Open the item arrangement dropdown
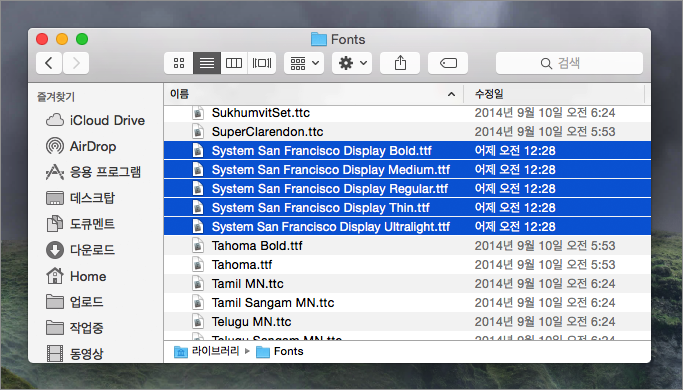Viewport: 683px width, 390px height. click(304, 63)
